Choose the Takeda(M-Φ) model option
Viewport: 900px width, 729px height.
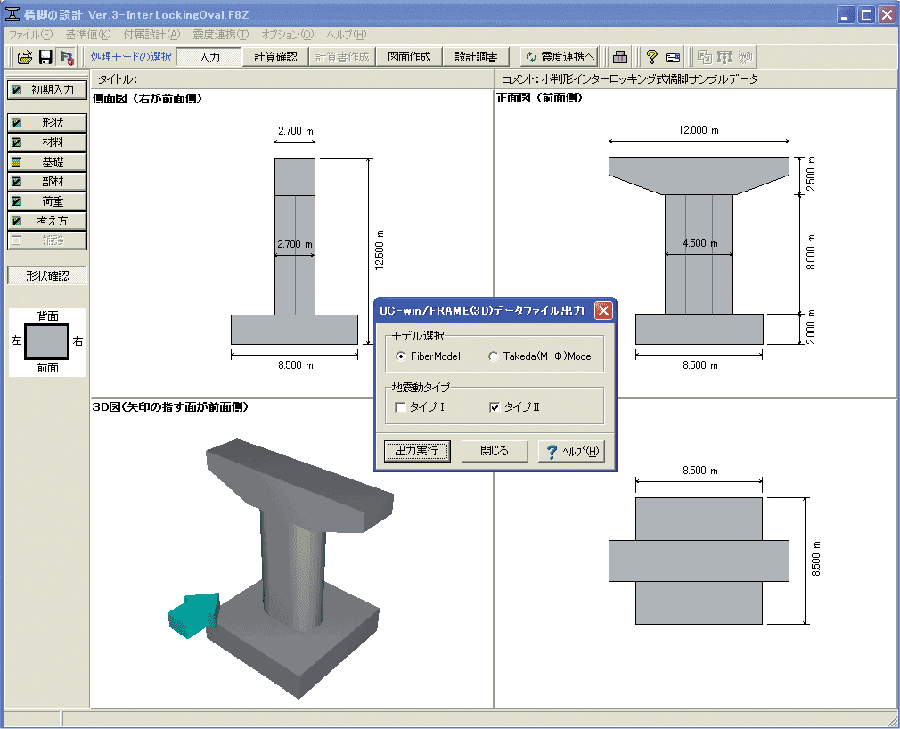pyautogui.click(x=493, y=356)
